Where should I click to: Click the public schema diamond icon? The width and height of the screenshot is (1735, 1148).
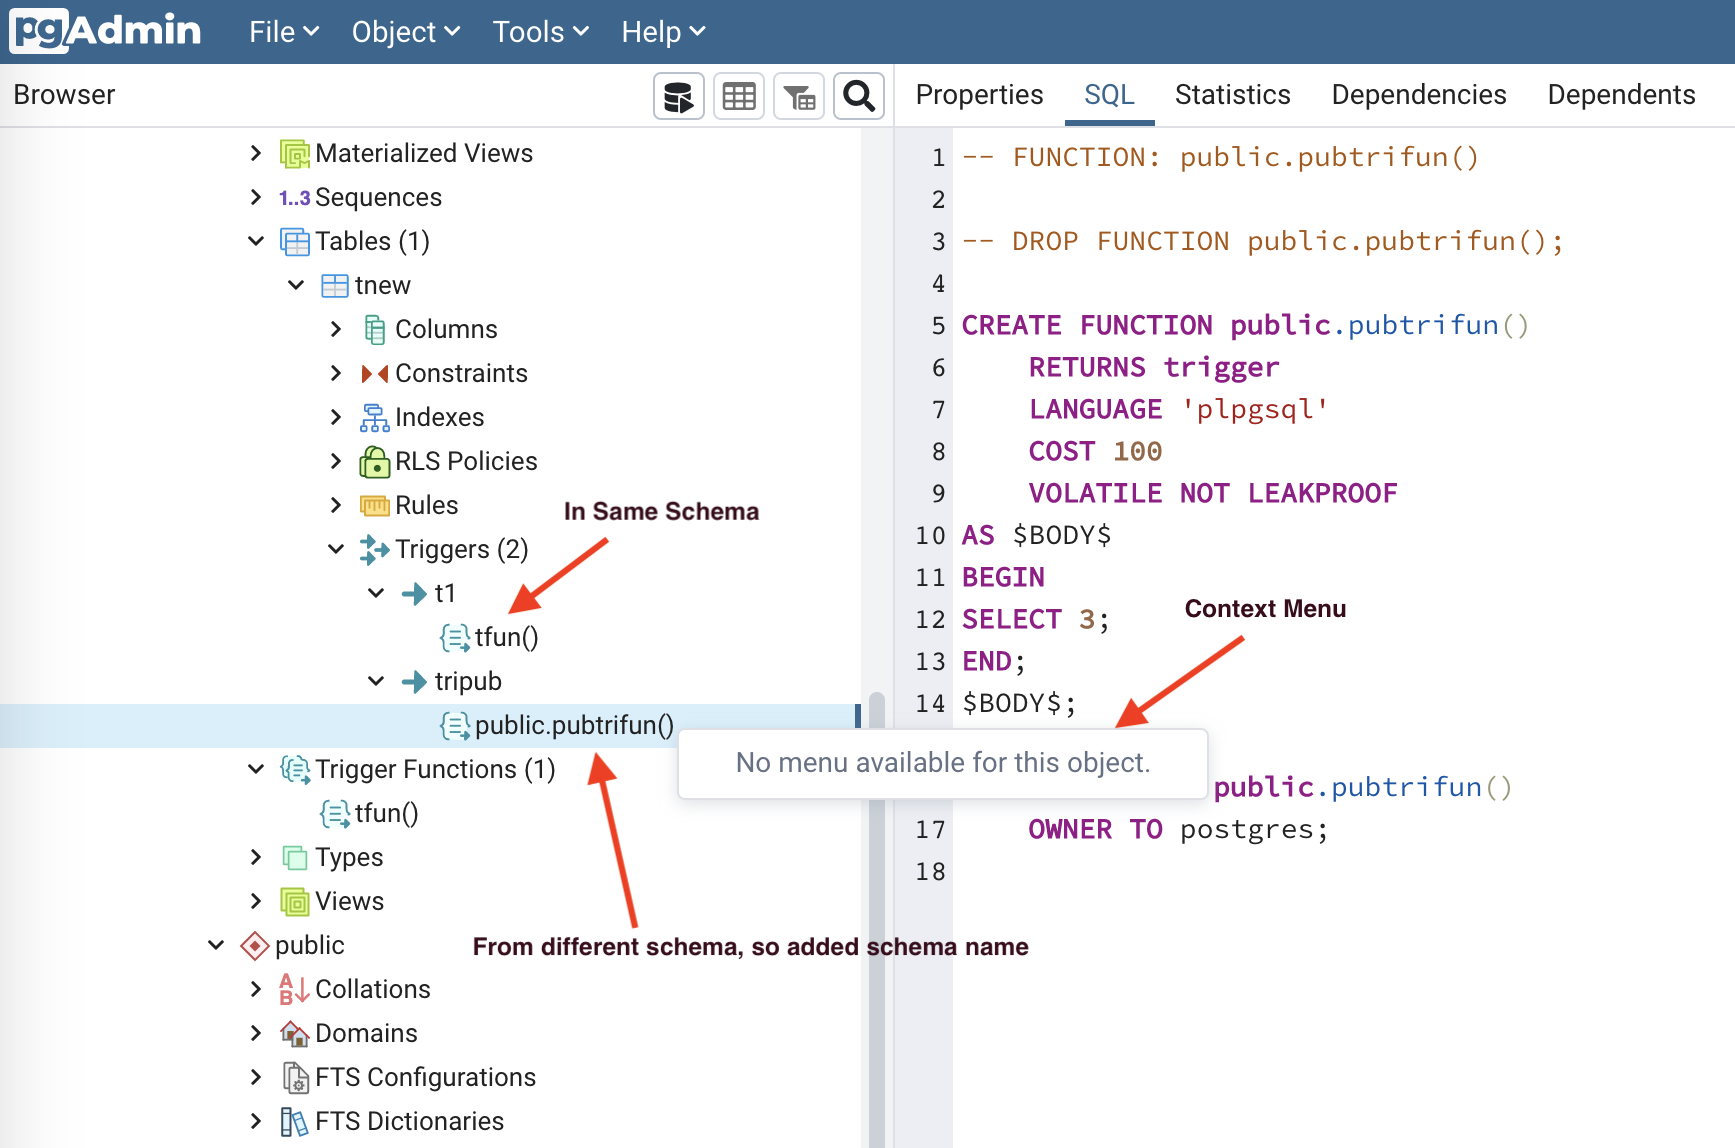pyautogui.click(x=255, y=946)
